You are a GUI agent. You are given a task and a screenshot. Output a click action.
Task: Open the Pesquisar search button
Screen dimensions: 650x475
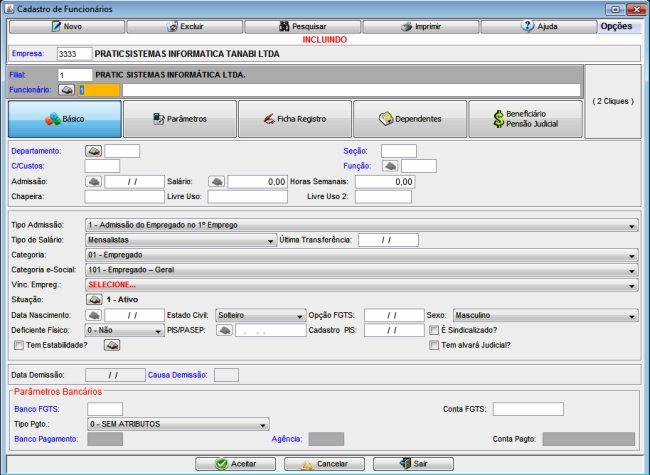(303, 27)
